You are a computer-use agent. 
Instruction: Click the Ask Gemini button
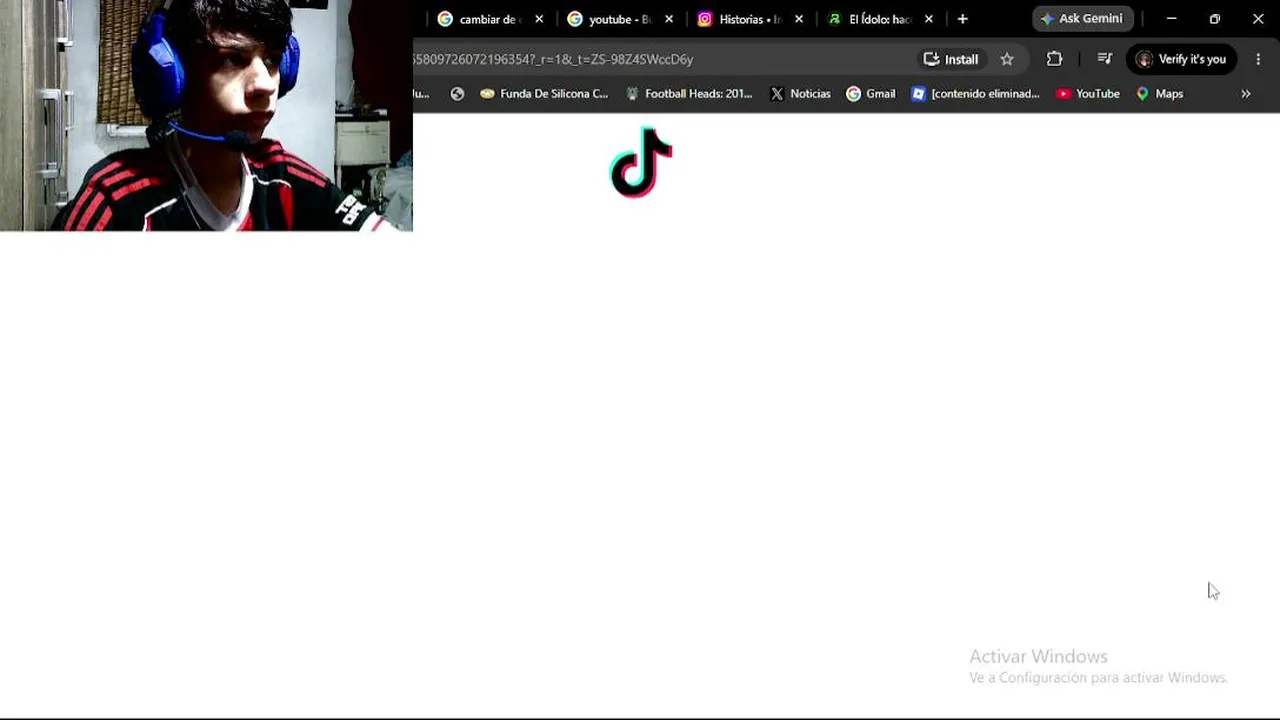coord(1082,19)
